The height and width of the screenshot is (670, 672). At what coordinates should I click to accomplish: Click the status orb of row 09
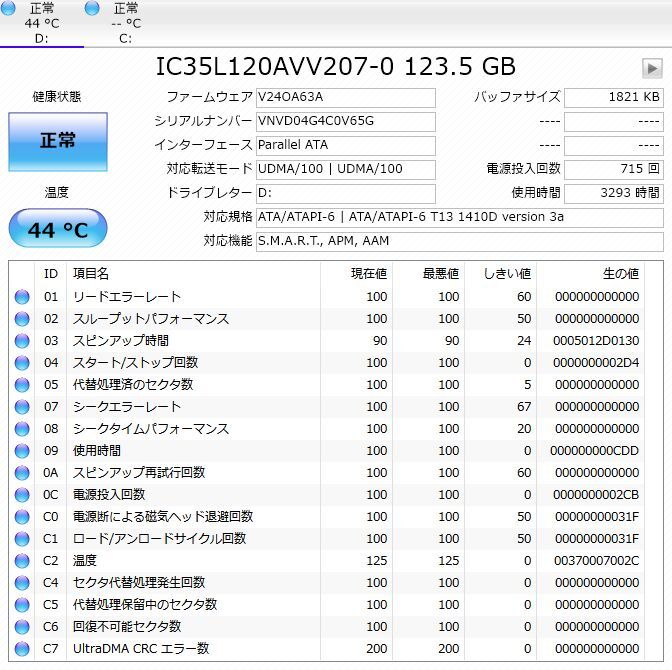pos(22,451)
